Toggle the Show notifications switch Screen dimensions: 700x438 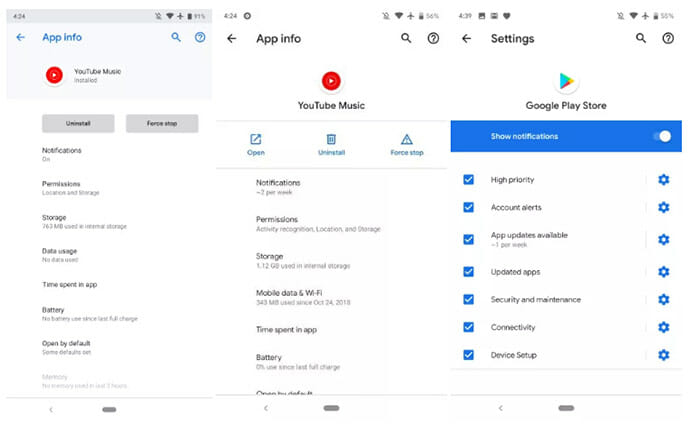[x=662, y=136]
